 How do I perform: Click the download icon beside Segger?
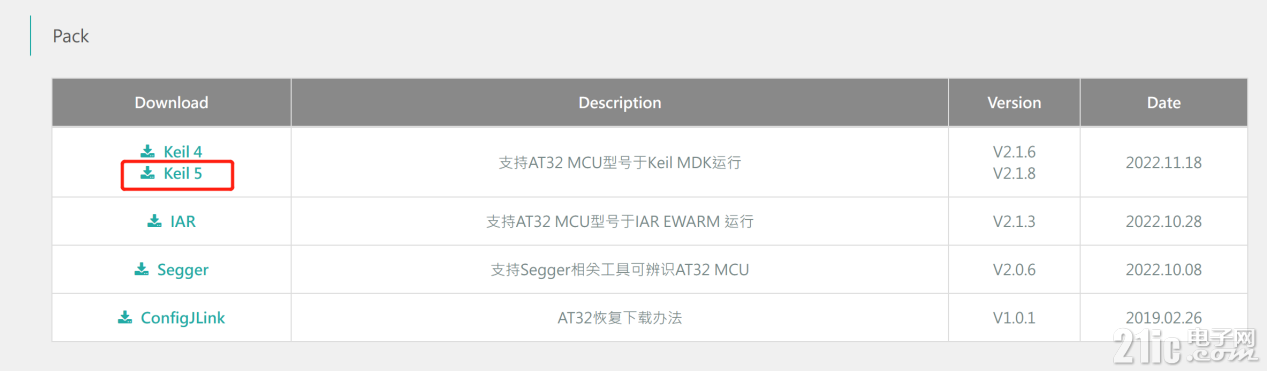click(x=141, y=269)
